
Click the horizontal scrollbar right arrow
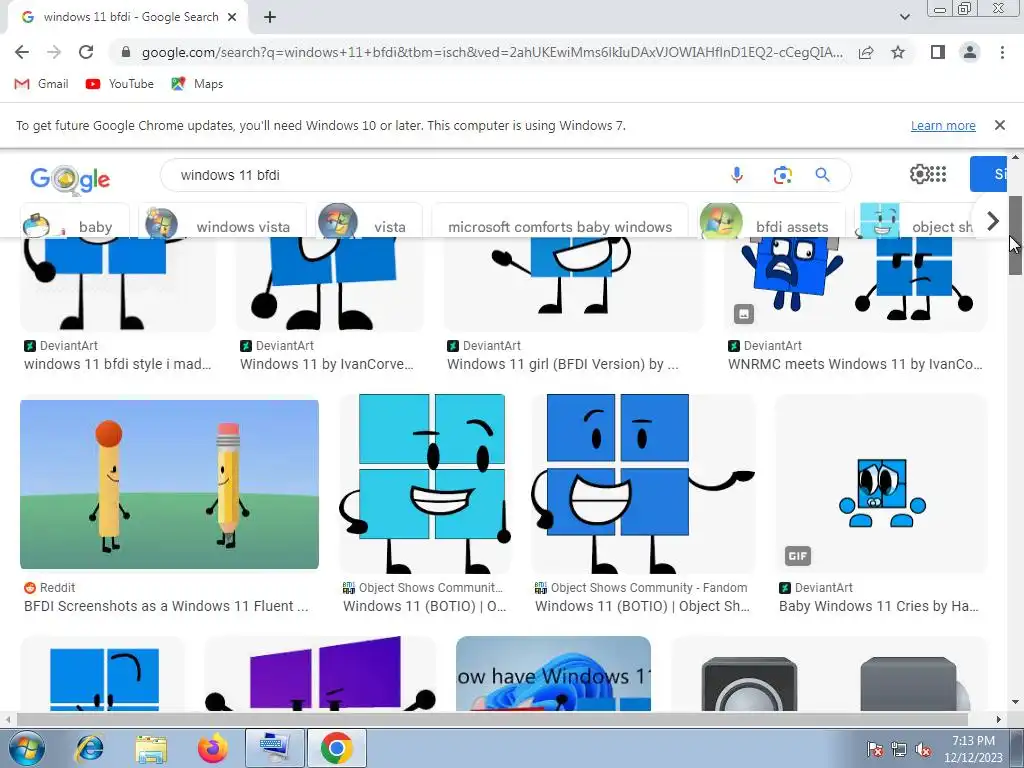tap(998, 719)
